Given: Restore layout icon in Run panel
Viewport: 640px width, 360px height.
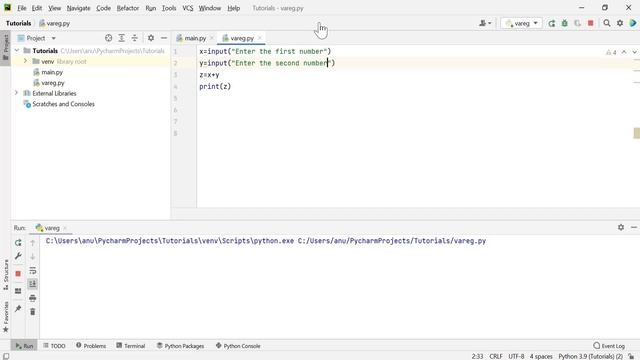Looking at the screenshot, I should click(x=18, y=291).
